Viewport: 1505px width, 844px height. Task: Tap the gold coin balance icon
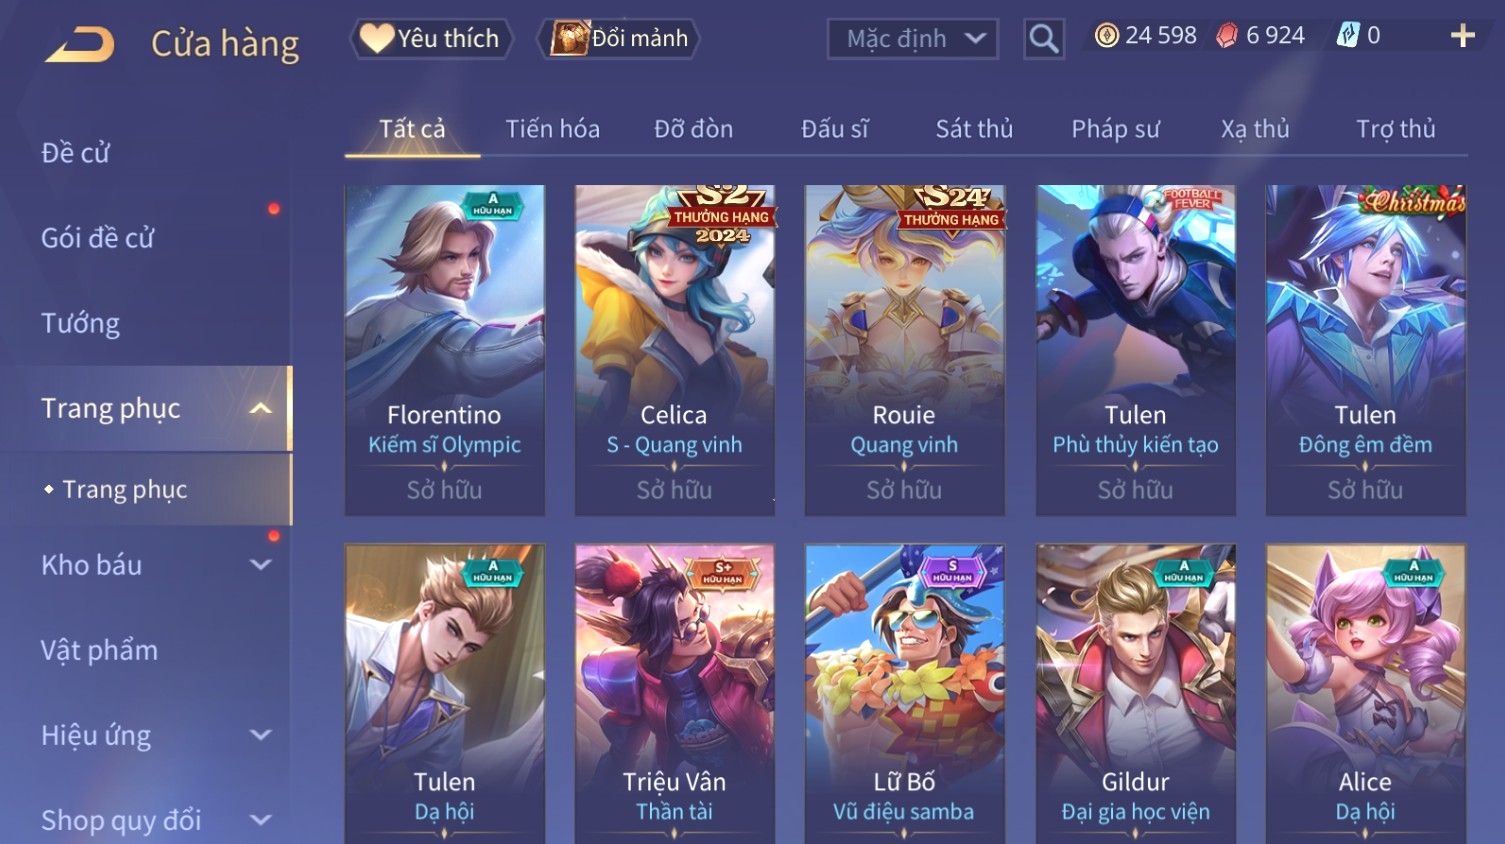pos(1106,36)
